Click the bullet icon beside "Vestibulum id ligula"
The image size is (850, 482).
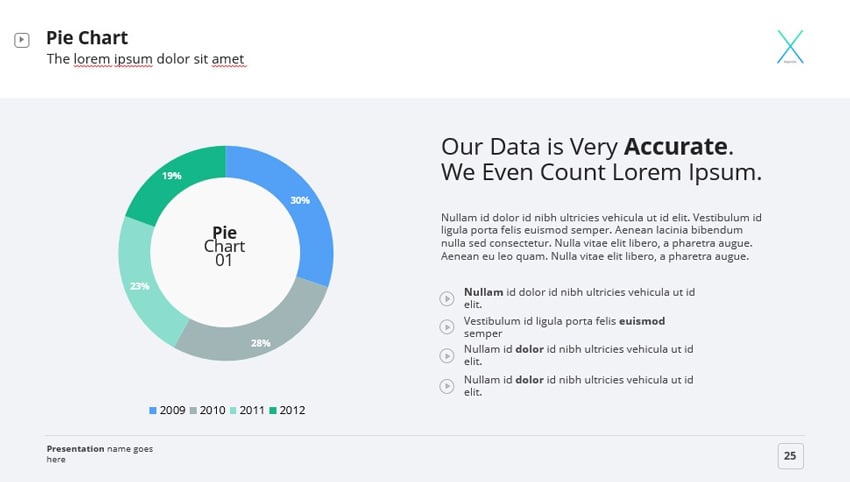(x=446, y=327)
